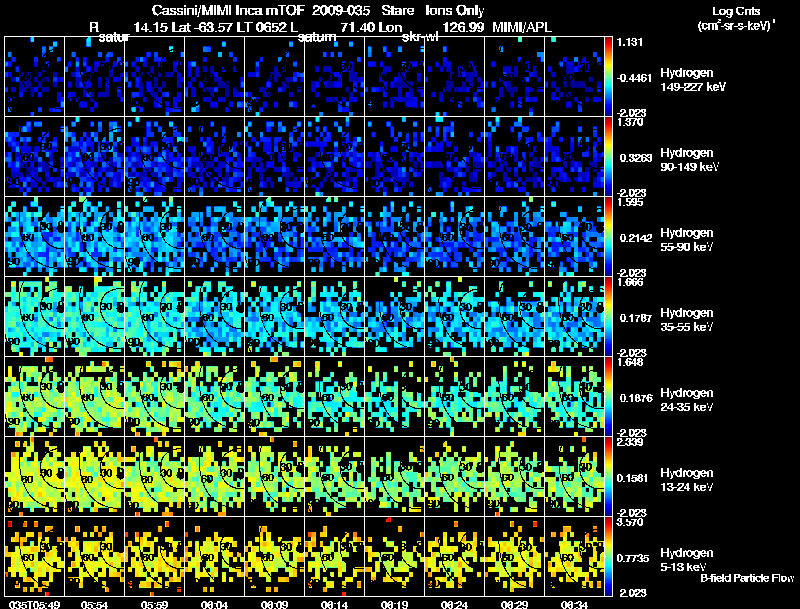800x609 pixels.
Task: Click the 'Log Cnts' colorbar heading
Action: tap(735, 11)
